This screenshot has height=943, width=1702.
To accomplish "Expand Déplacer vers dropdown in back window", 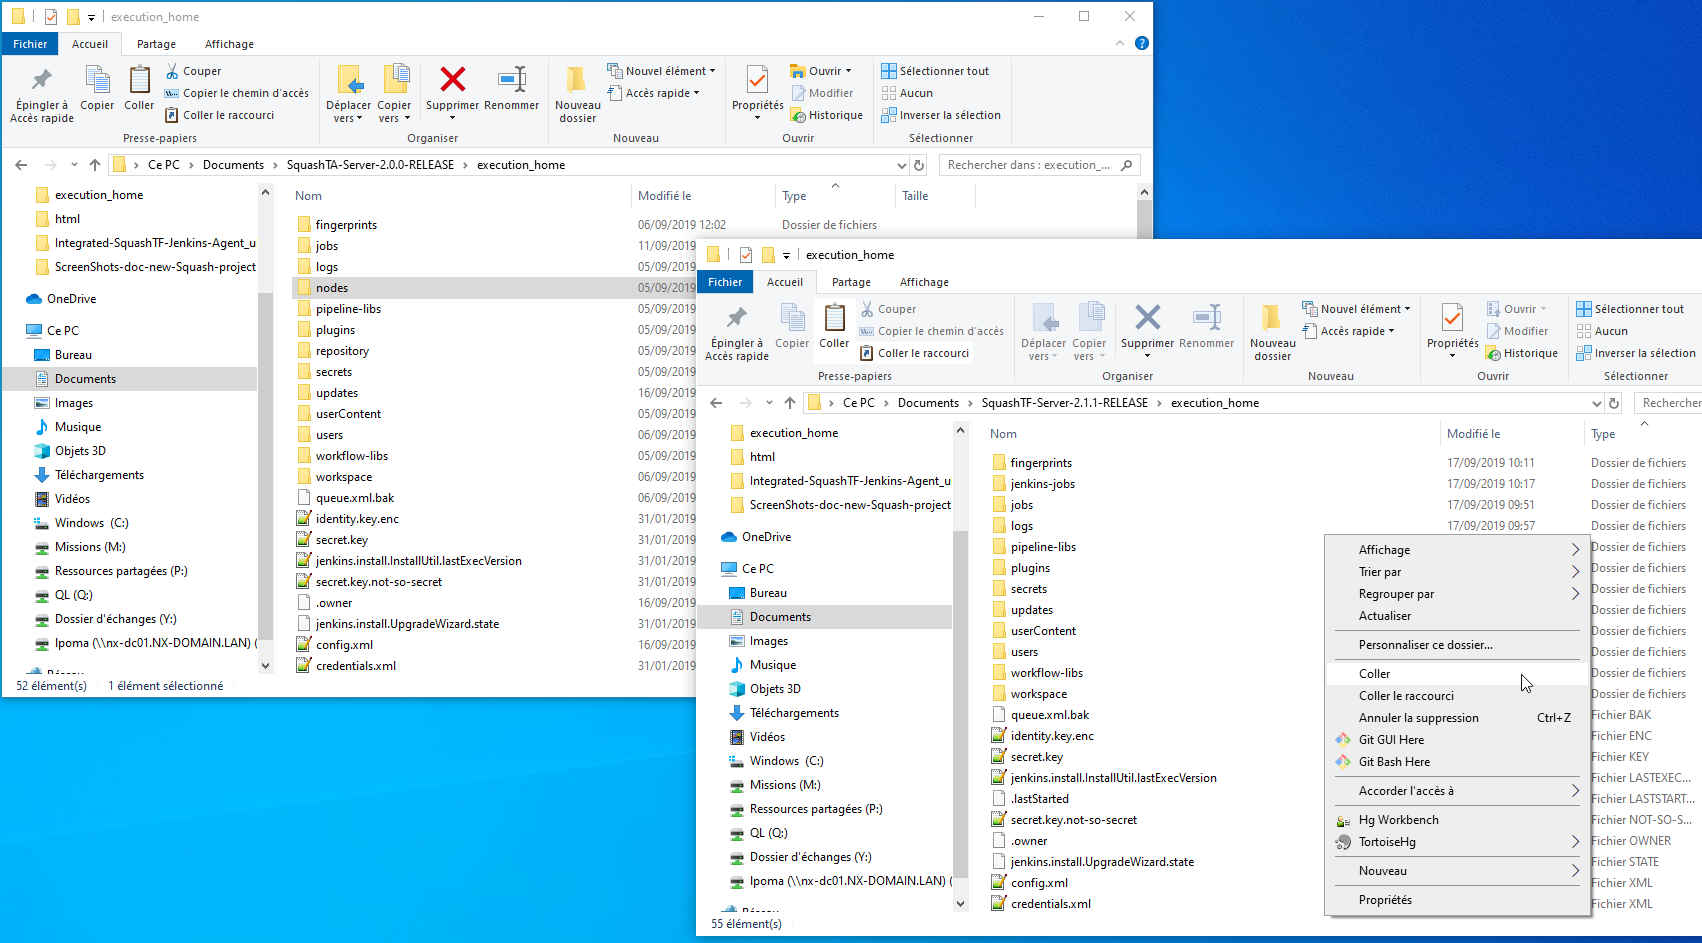I will tap(348, 112).
